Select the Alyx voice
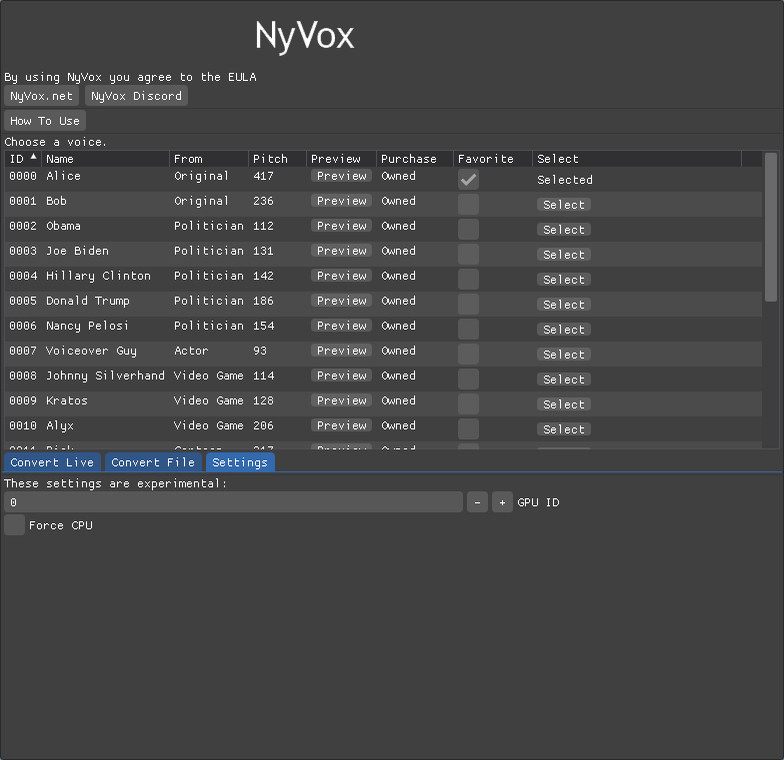 click(564, 430)
